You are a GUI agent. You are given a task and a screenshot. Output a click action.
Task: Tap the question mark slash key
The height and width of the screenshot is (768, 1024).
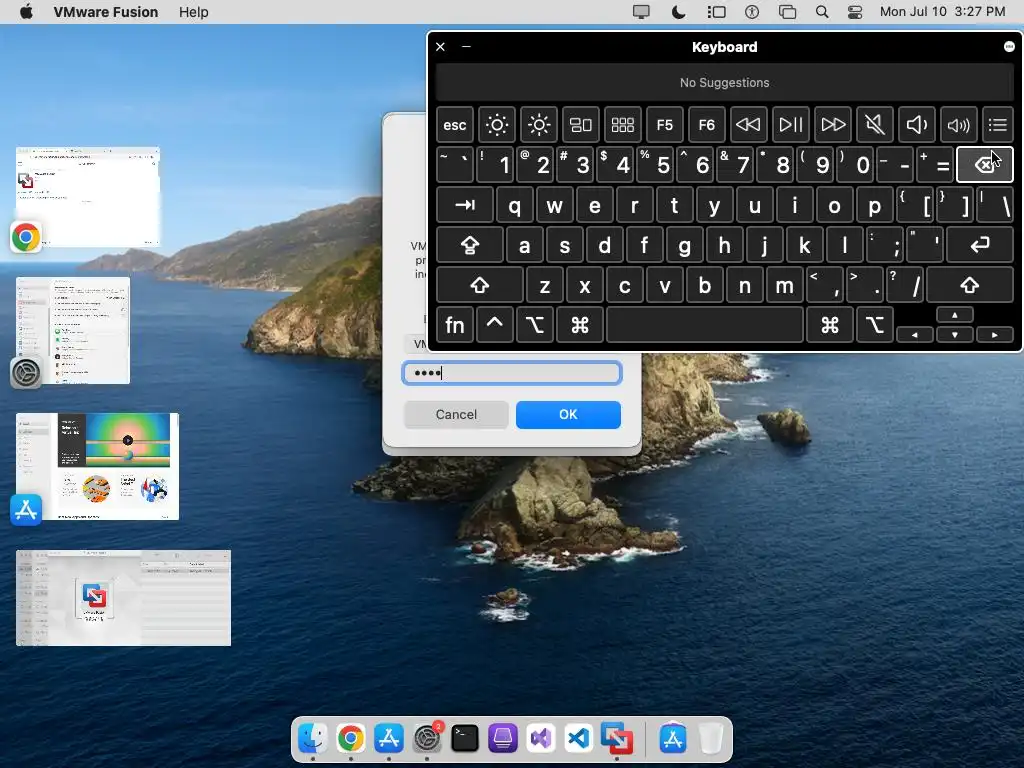tap(904, 285)
